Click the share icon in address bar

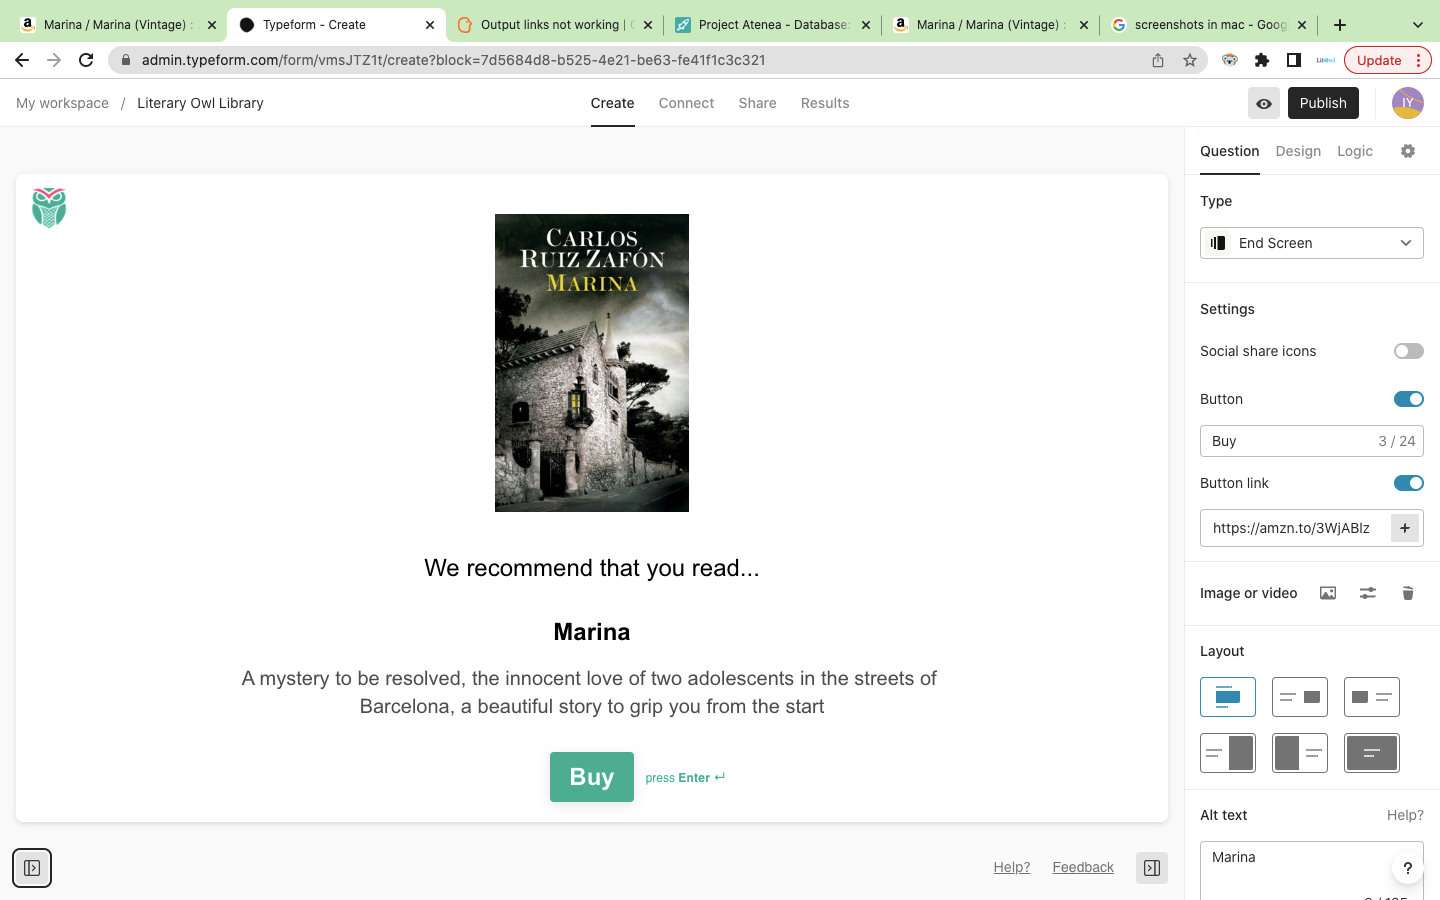(1158, 60)
